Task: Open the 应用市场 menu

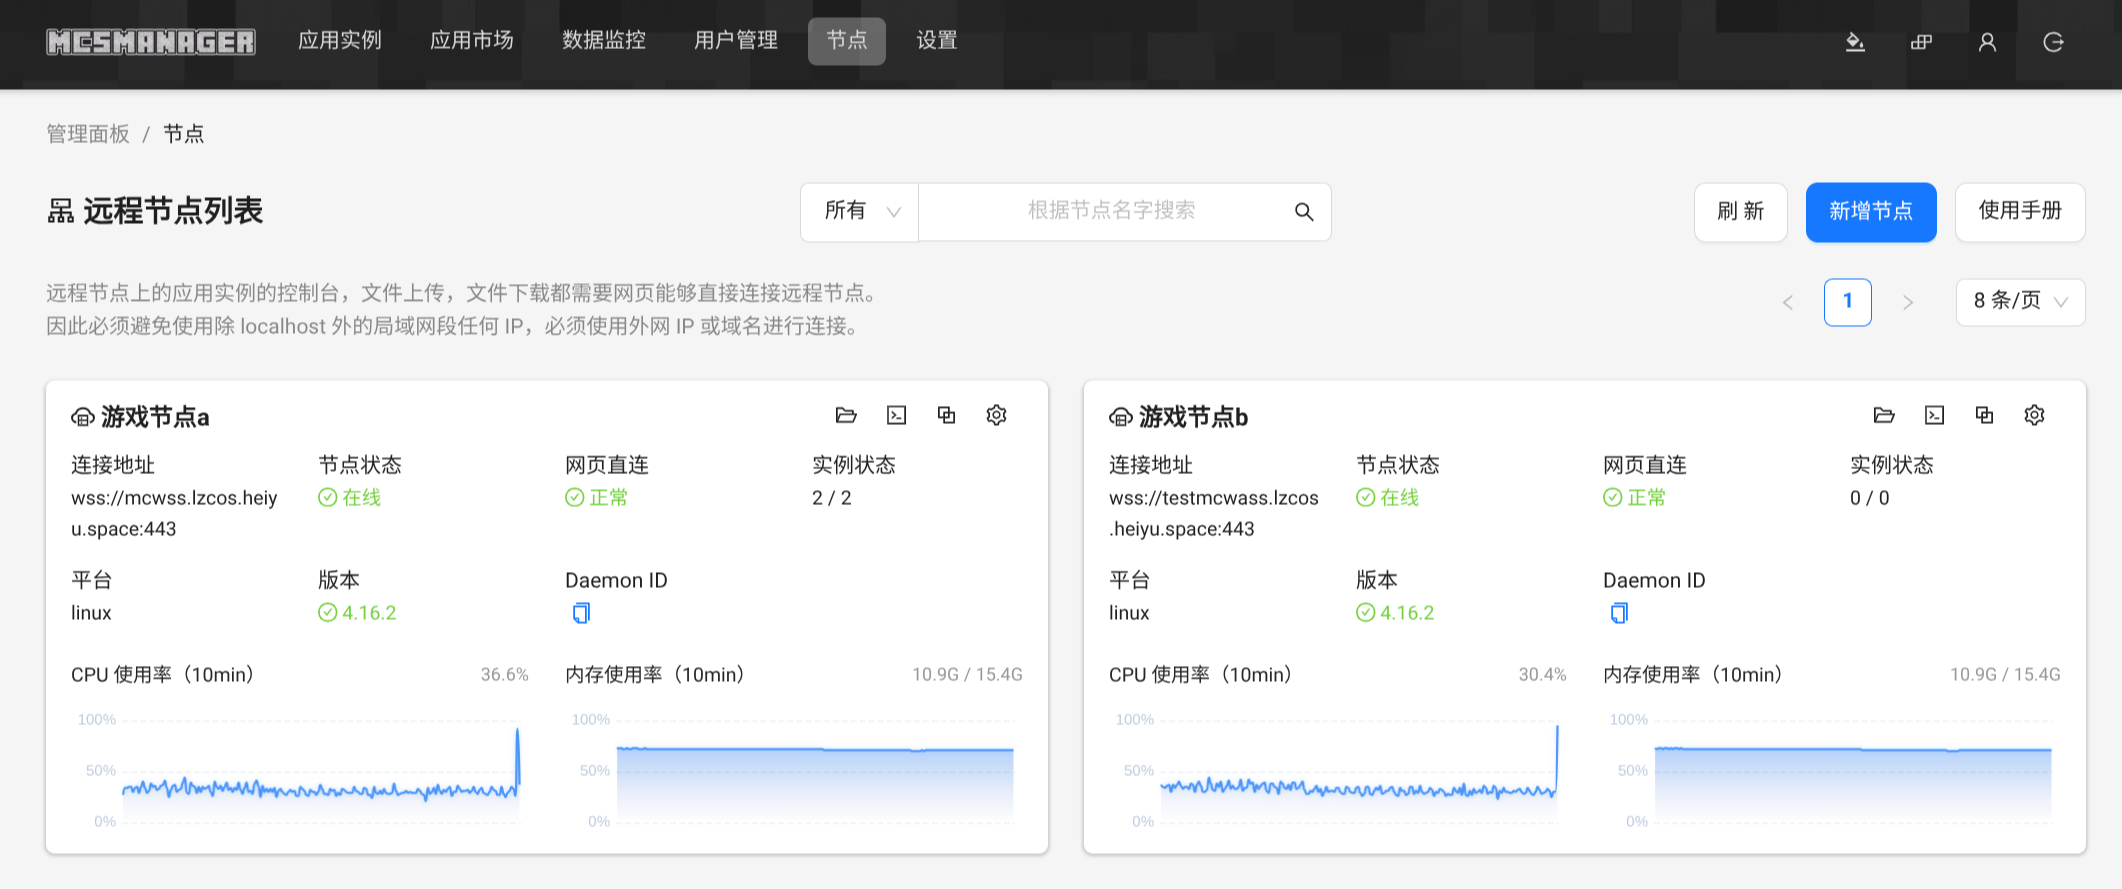Action: pos(472,41)
